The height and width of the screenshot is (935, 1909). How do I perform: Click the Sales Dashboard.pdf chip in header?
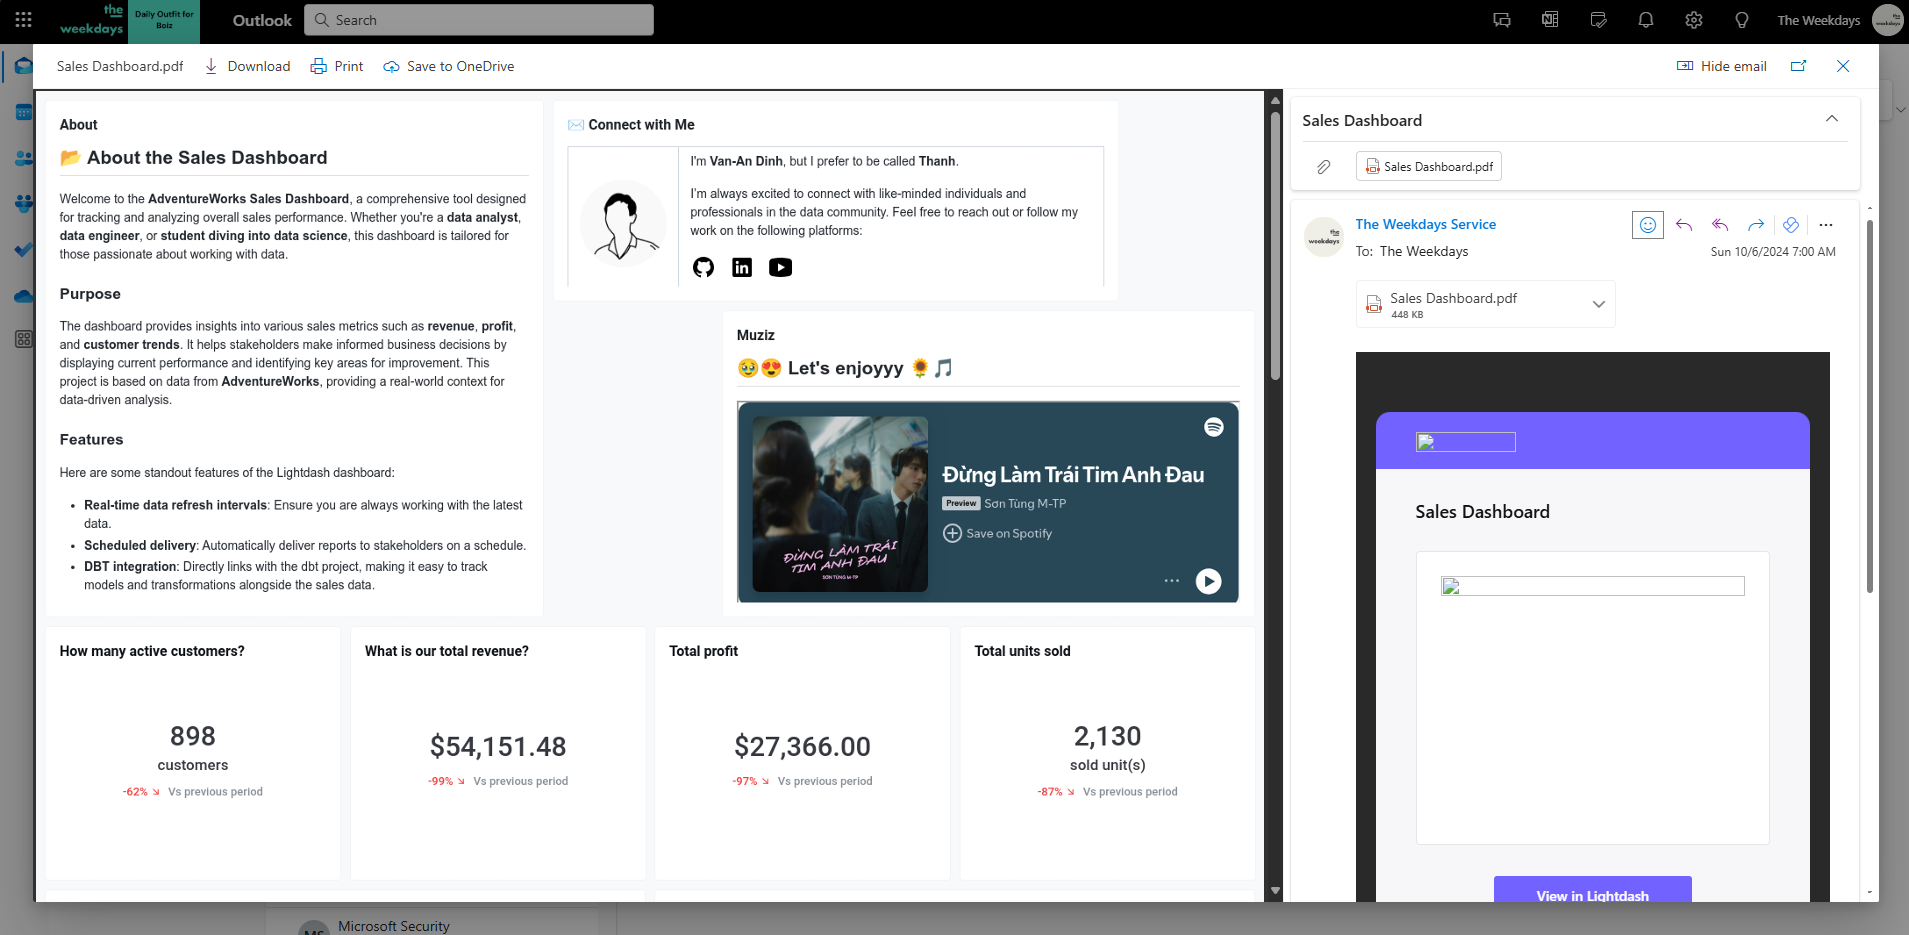click(x=1429, y=166)
